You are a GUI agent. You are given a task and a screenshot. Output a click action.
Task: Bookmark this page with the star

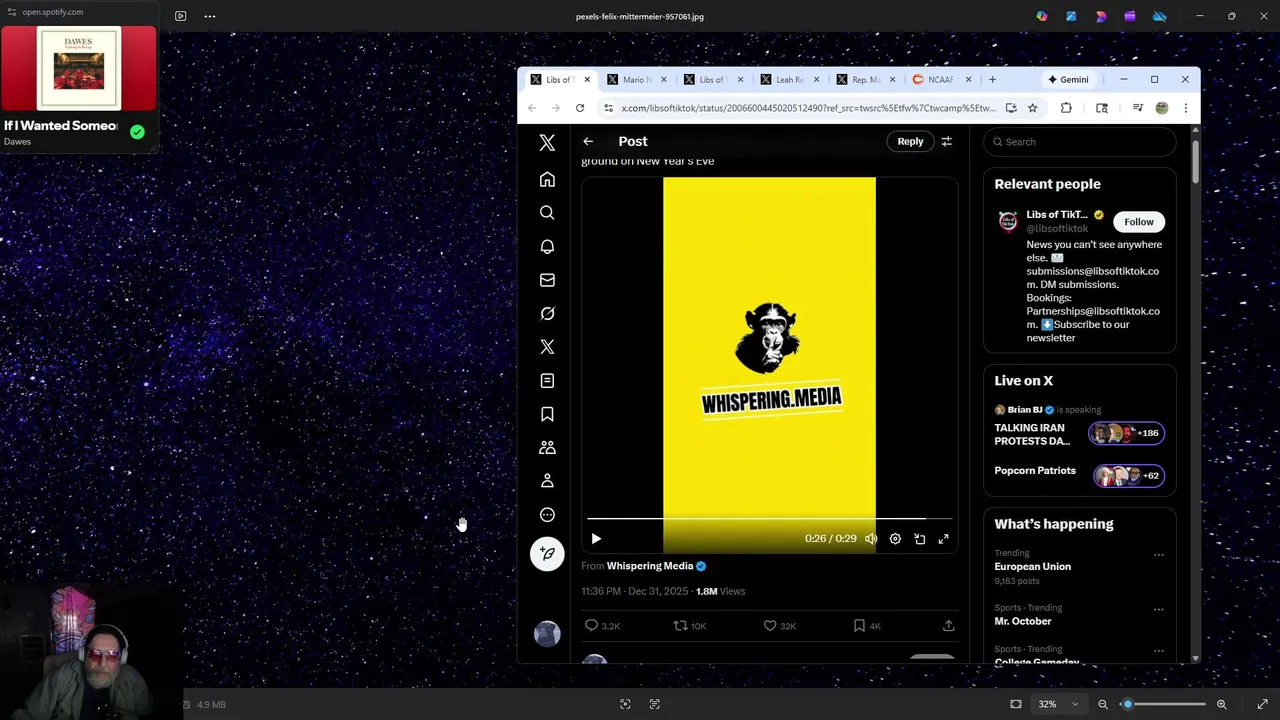tap(1032, 108)
